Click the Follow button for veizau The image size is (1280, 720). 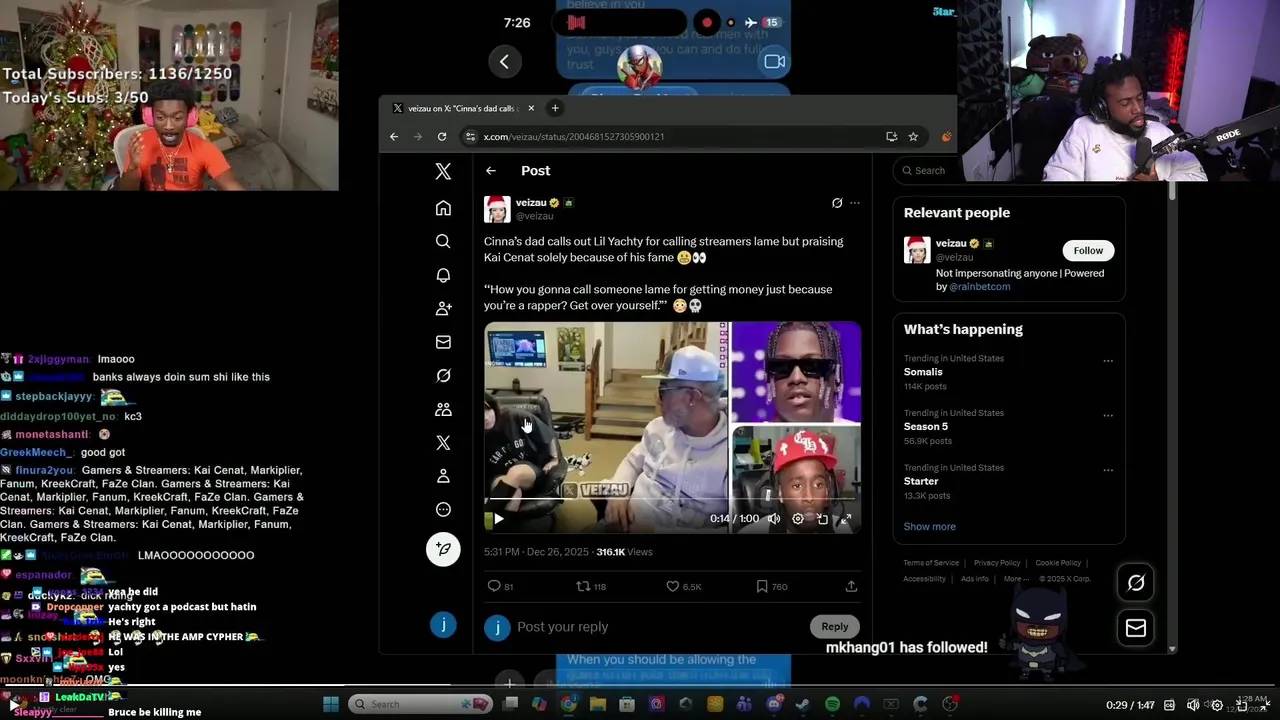(1088, 251)
